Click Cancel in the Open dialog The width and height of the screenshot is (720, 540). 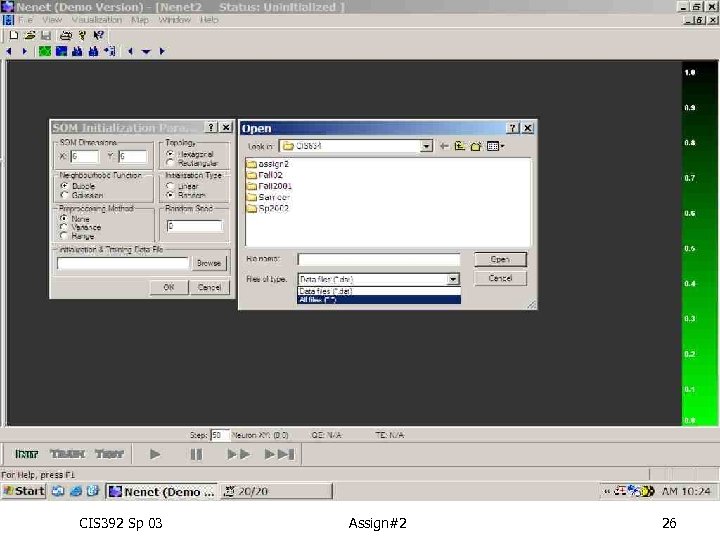click(x=500, y=278)
